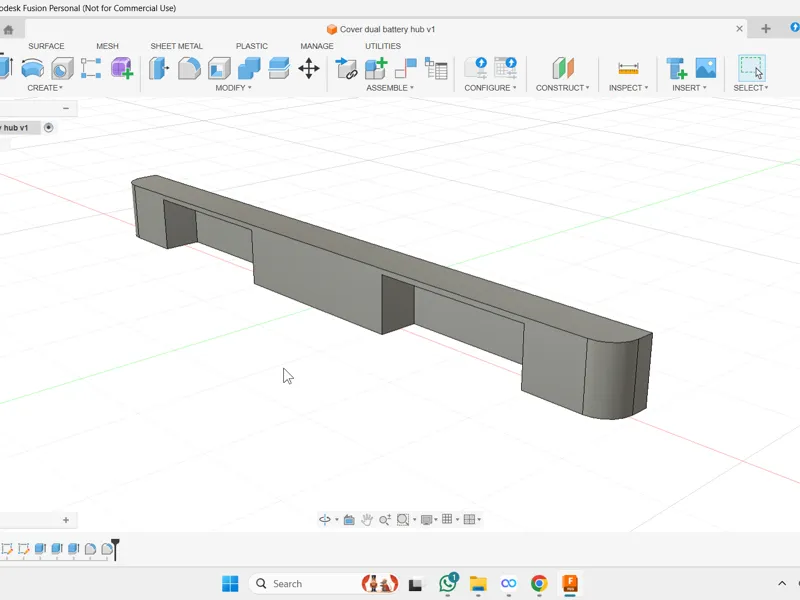Click the Pattern tool icon
This screenshot has width=800, height=600.
[91, 68]
